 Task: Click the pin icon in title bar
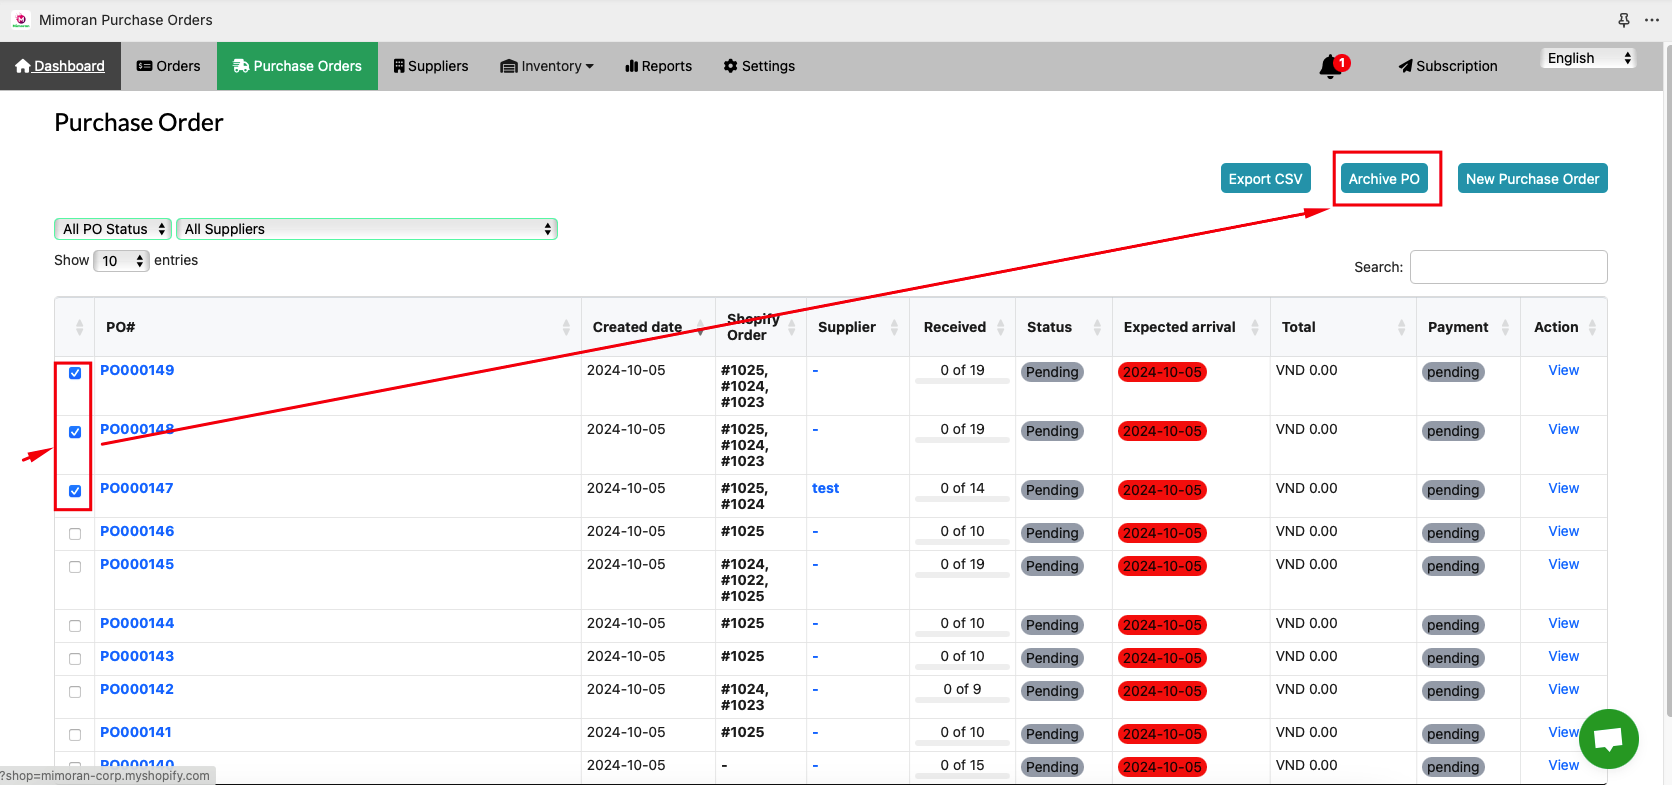[1624, 20]
